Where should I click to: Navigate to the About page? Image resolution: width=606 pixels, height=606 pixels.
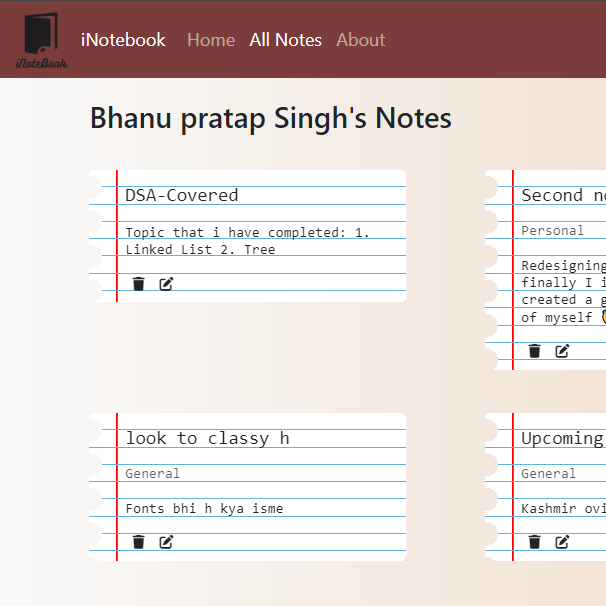(x=360, y=40)
